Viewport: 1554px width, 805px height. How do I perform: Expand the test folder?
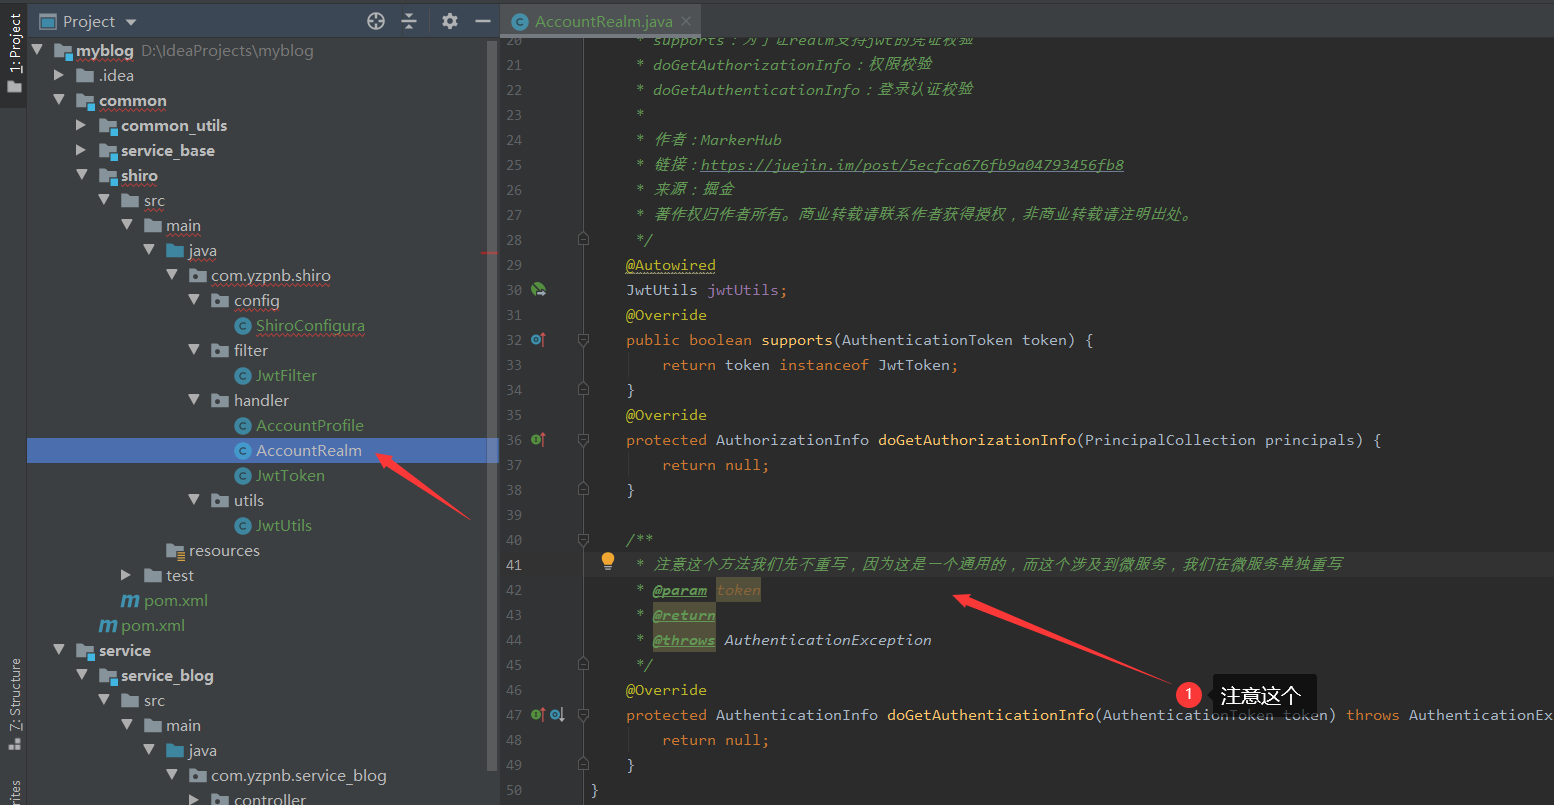click(x=125, y=575)
